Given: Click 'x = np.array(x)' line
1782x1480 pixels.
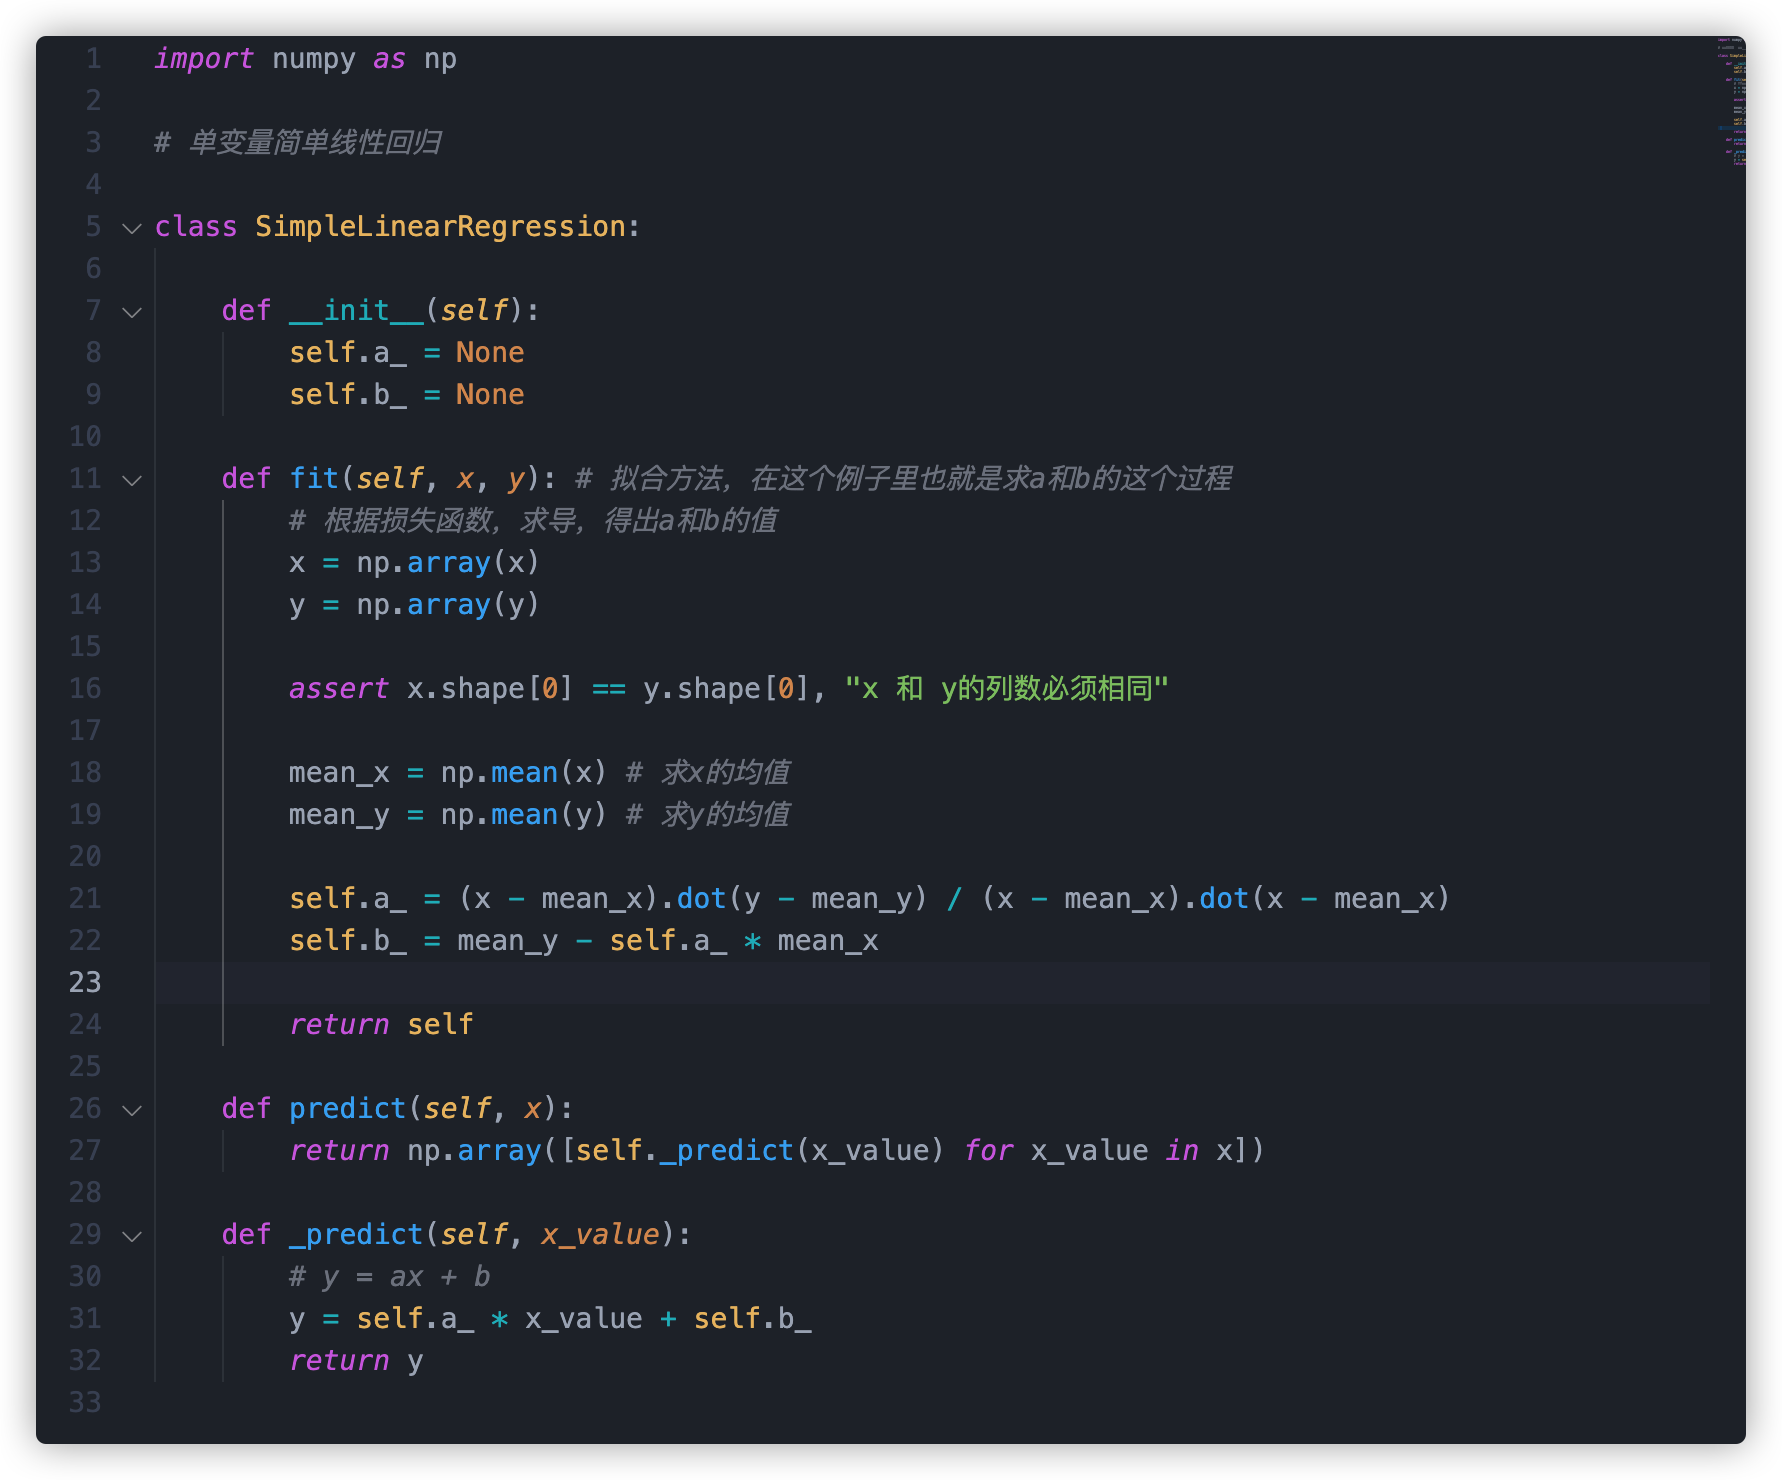Looking at the screenshot, I should (414, 563).
